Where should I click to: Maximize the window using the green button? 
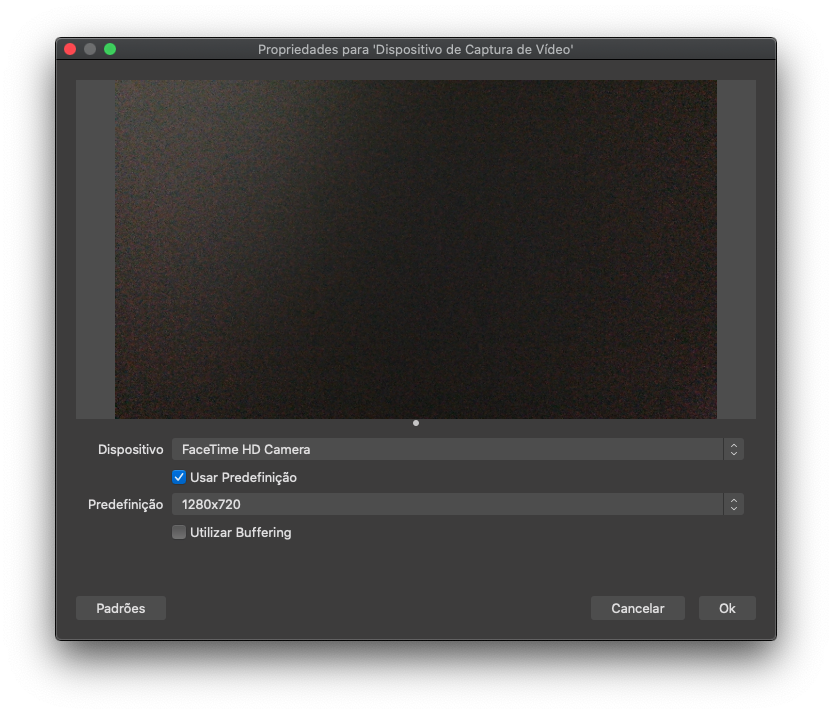pyautogui.click(x=110, y=49)
